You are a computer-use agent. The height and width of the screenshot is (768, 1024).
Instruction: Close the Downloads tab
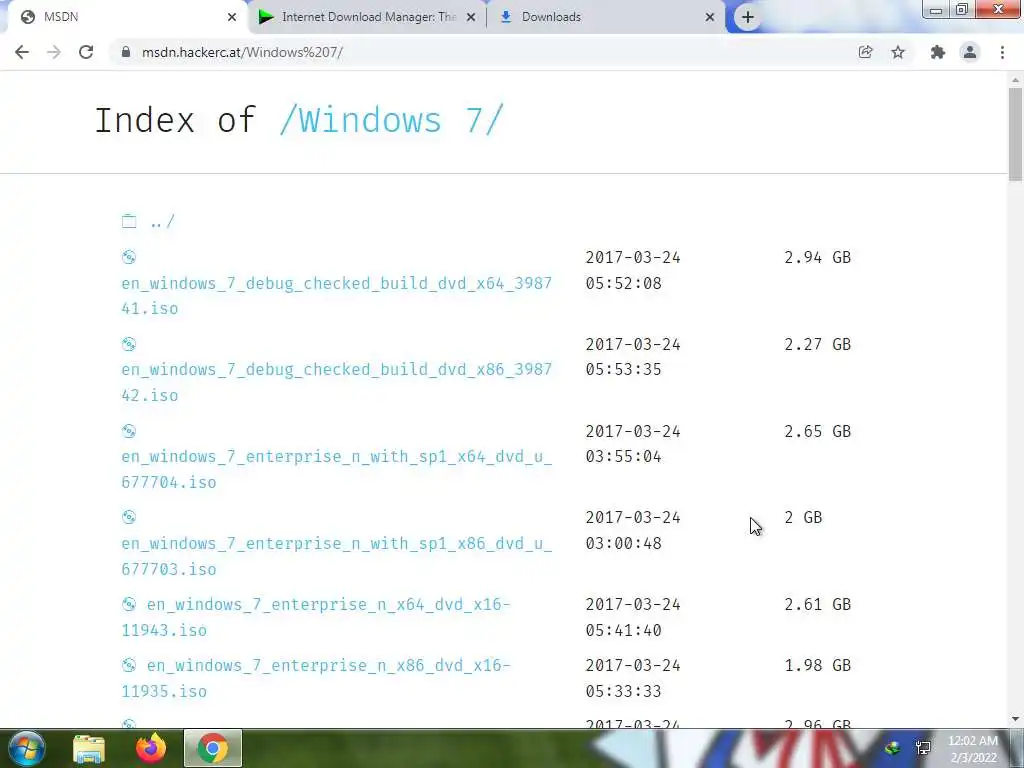pos(710,17)
